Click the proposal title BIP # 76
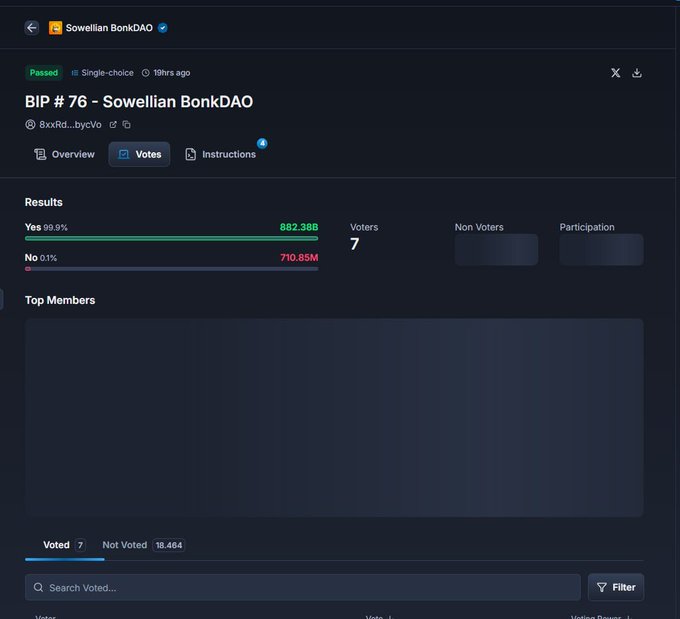 tap(139, 102)
